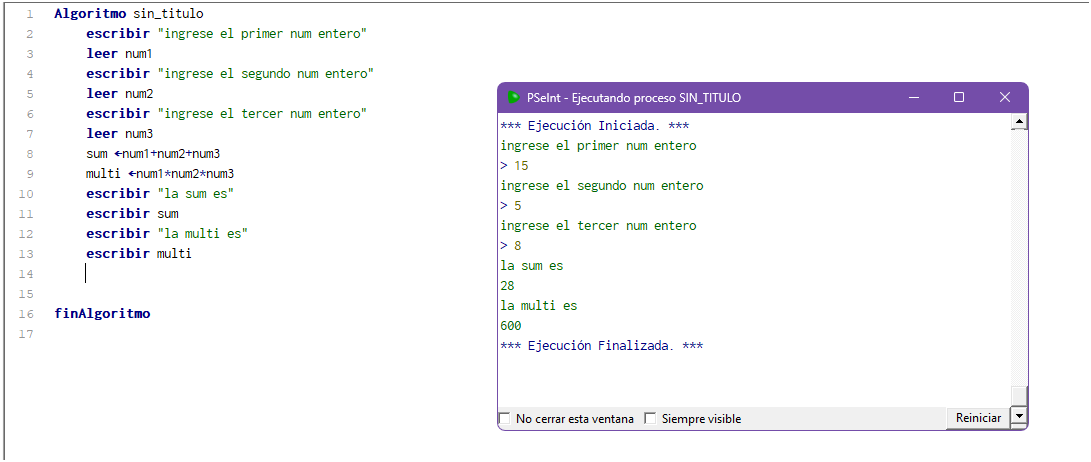Maximize the PSeInt execution window
Screen dimensions: 1091x462
[959, 97]
